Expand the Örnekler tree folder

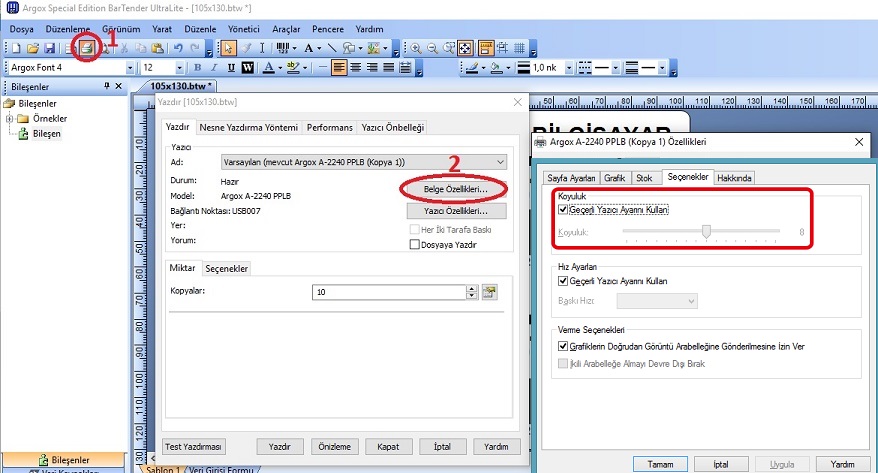click(10, 119)
